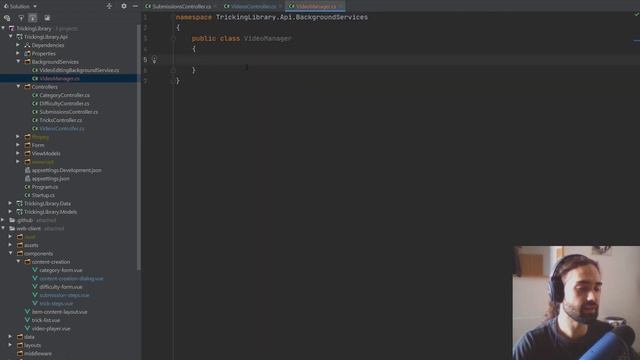Click the BackgroundServices namespace text in editor
This screenshot has height=360, width=640.
333,17
